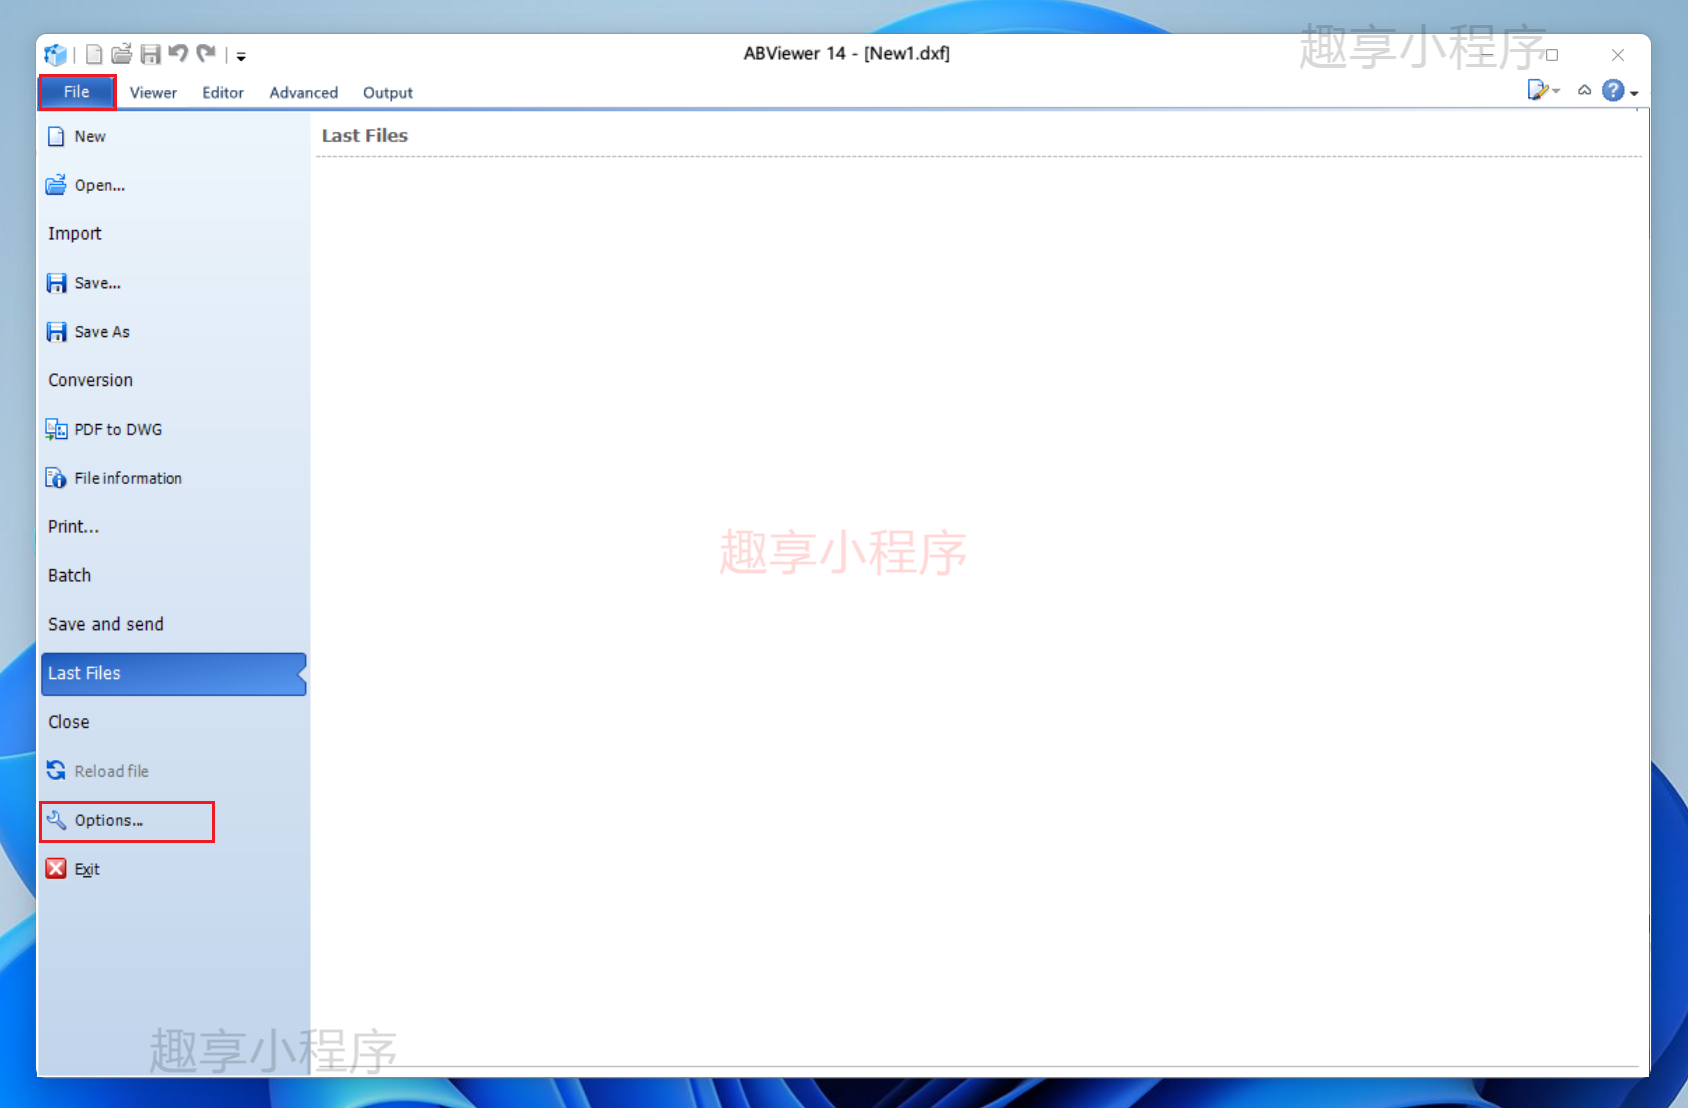Open the Conversion section
Screen dimensions: 1688x1108
coord(173,380)
